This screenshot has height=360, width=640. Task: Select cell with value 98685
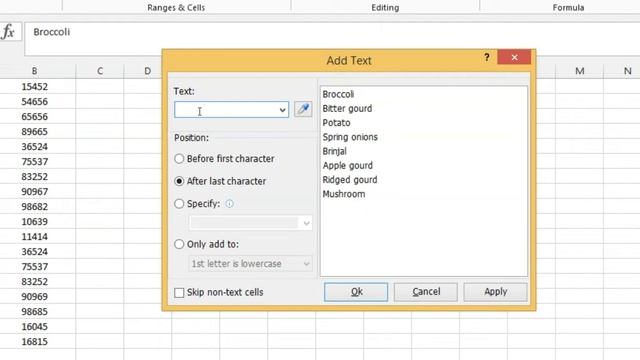coord(35,311)
